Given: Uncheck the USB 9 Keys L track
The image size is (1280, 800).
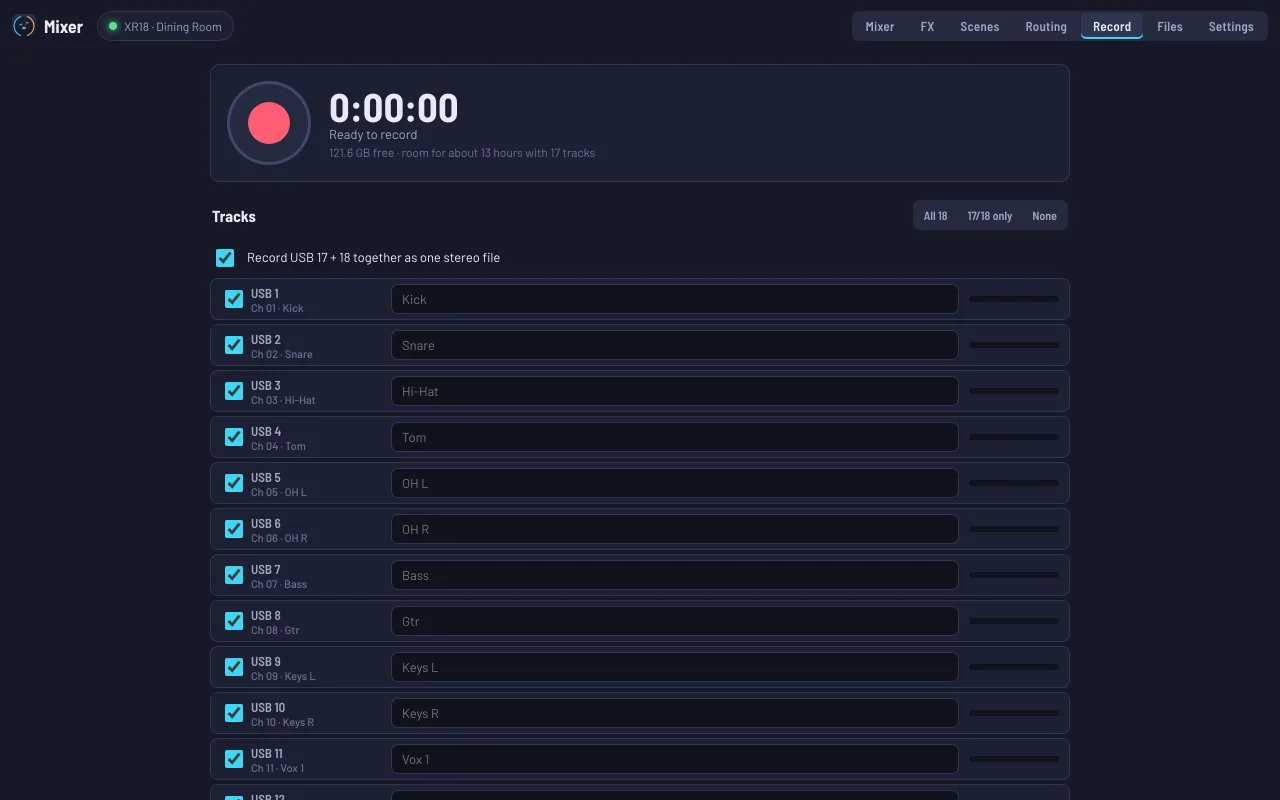Looking at the screenshot, I should (x=234, y=667).
